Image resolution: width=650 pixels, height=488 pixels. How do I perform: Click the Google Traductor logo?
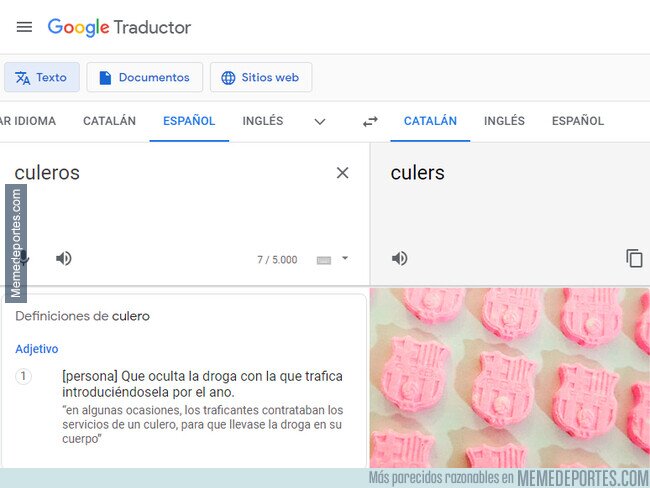119,27
